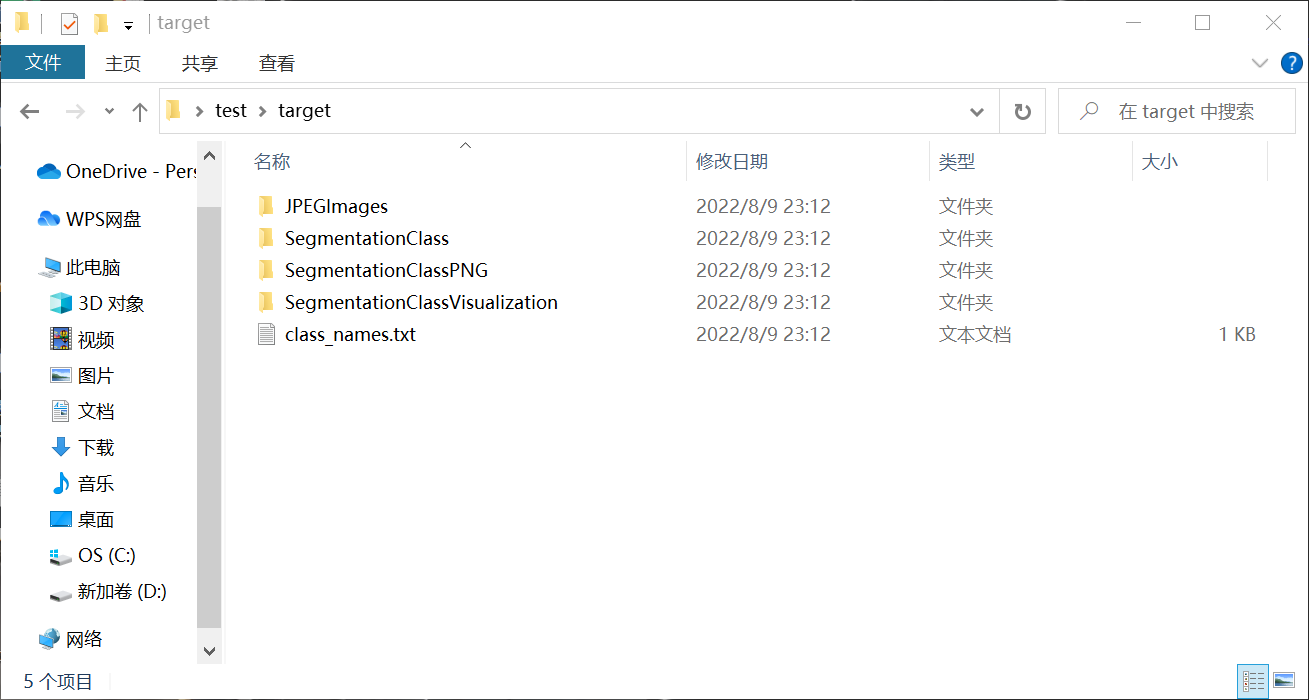Open 3D 对象 in navigation pane
Screen dimensions: 1309x700
click(x=97, y=303)
